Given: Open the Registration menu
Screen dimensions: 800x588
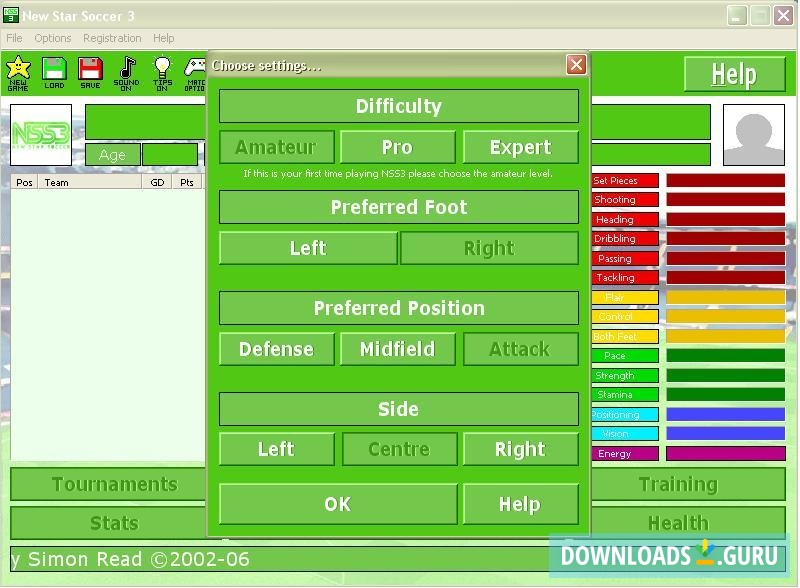Looking at the screenshot, I should coord(112,38).
